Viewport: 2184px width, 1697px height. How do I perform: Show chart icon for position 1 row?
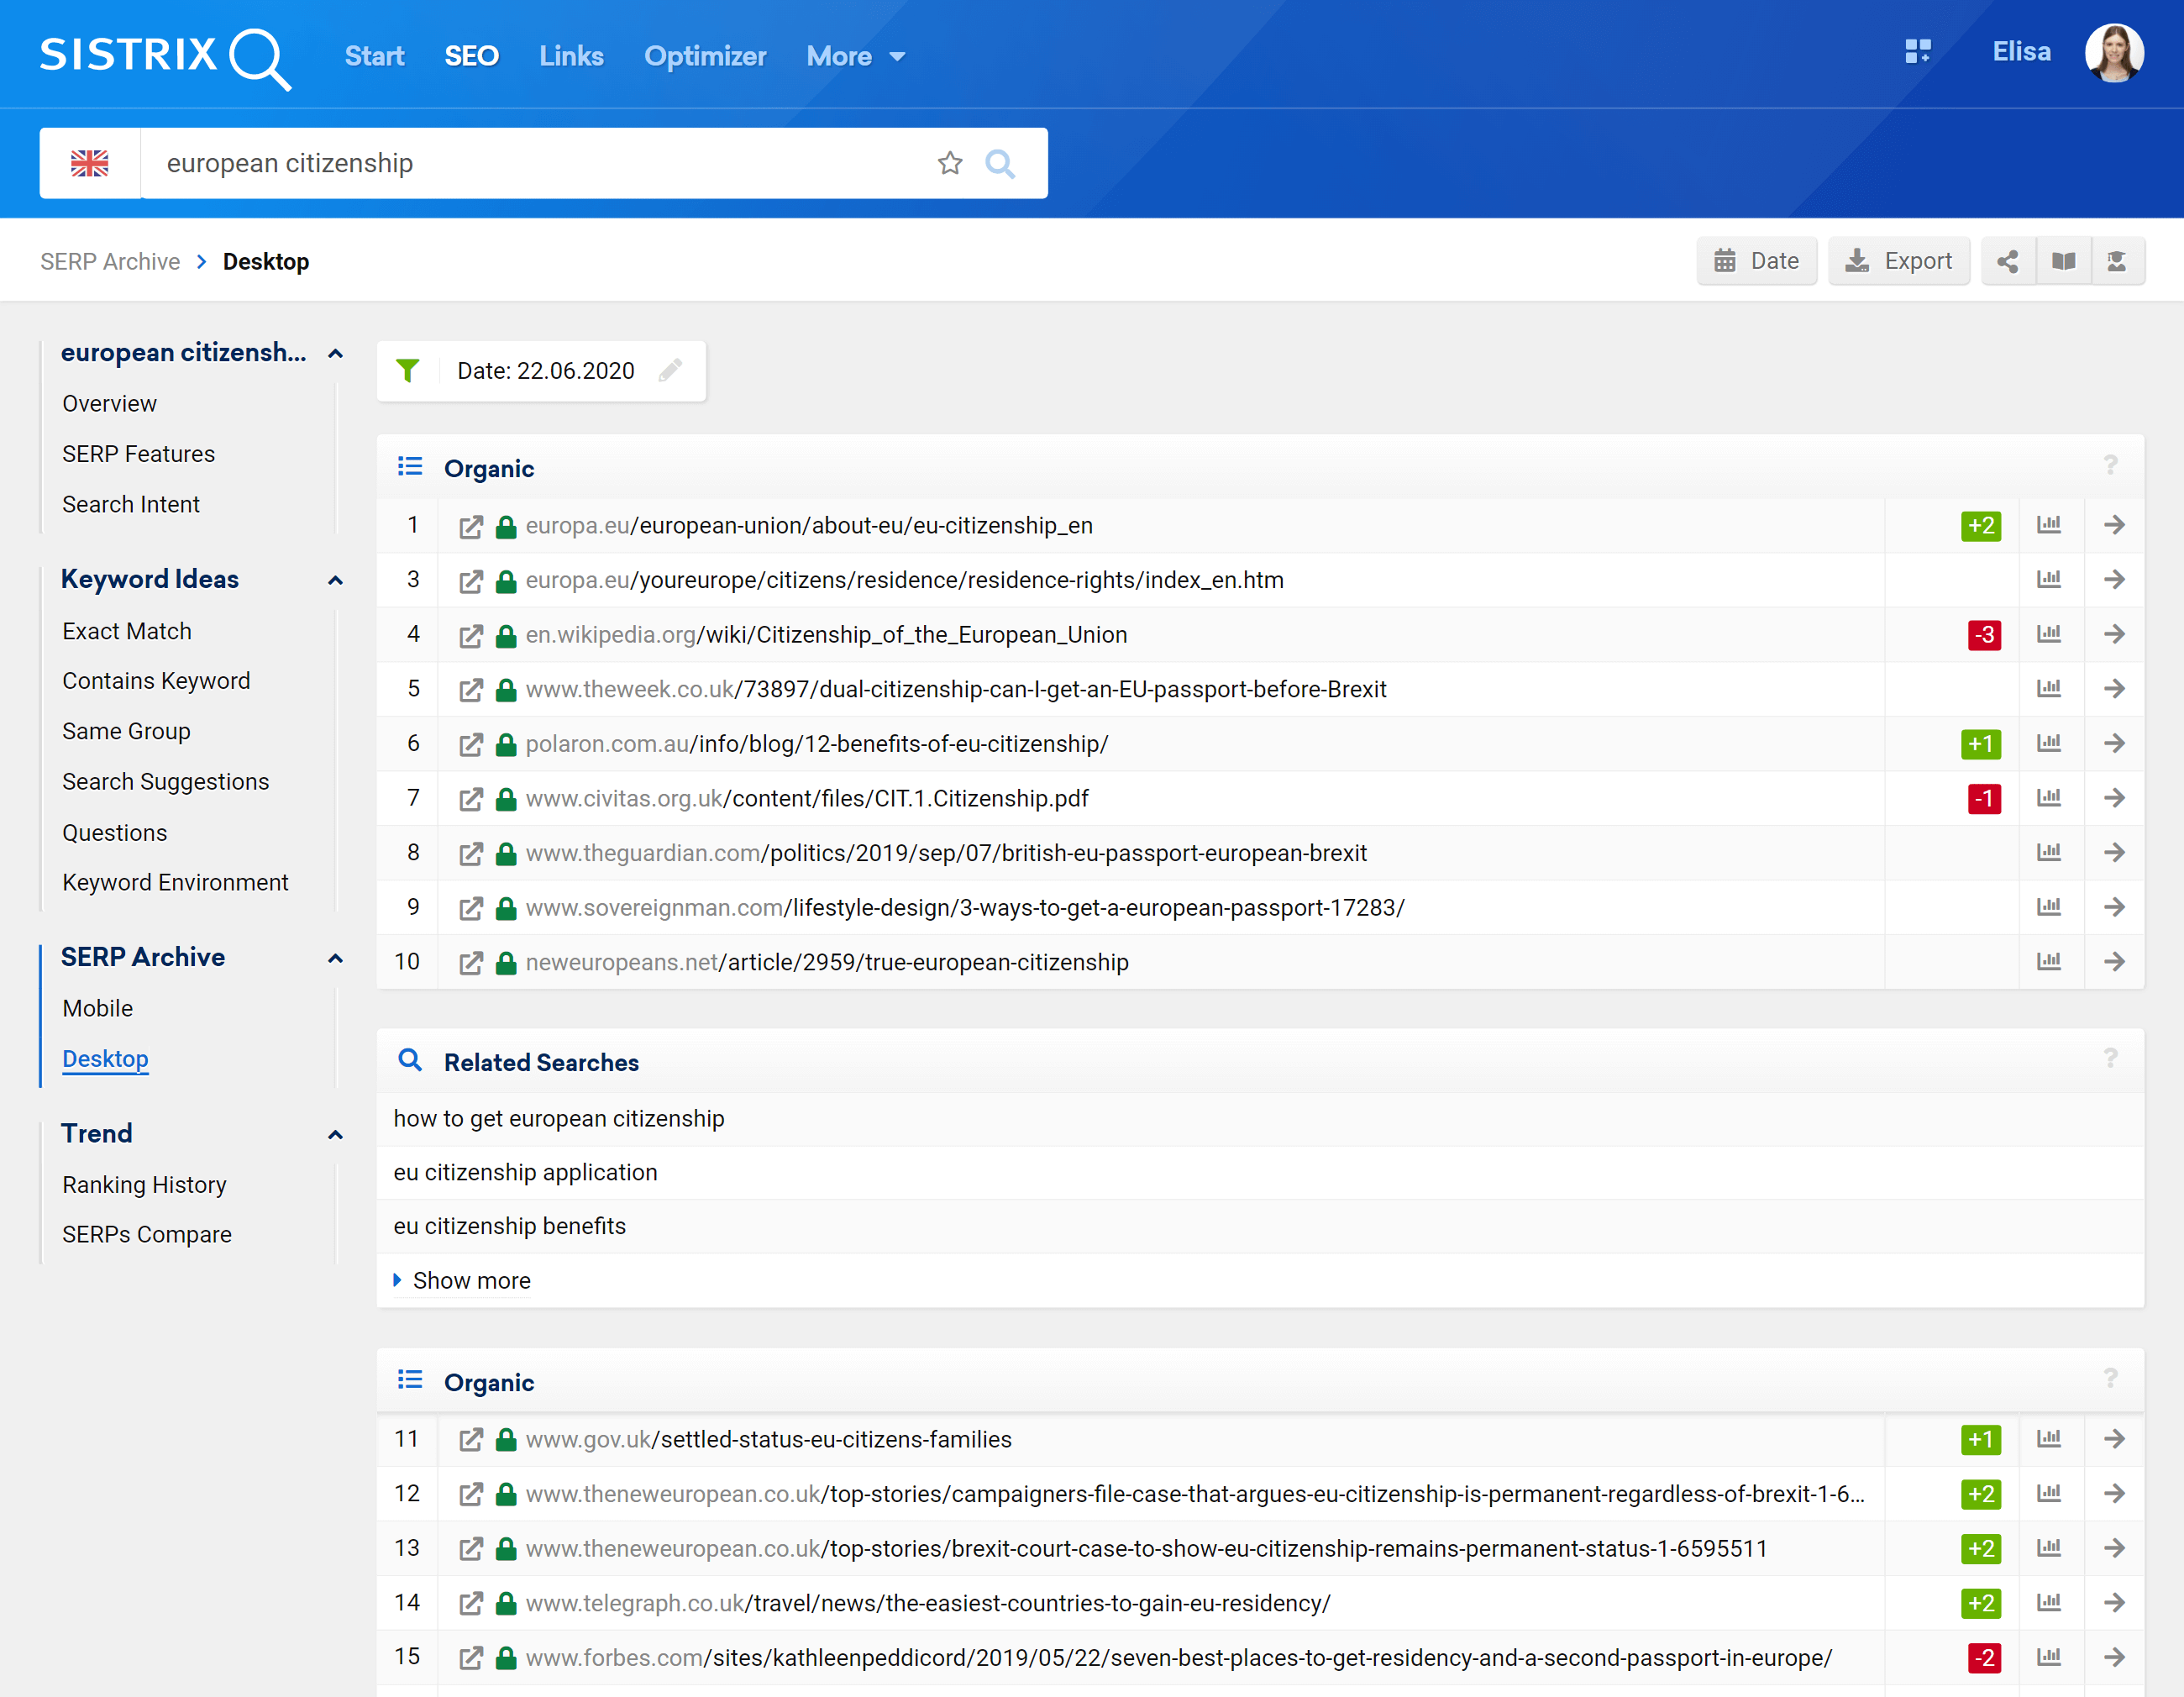2049,525
